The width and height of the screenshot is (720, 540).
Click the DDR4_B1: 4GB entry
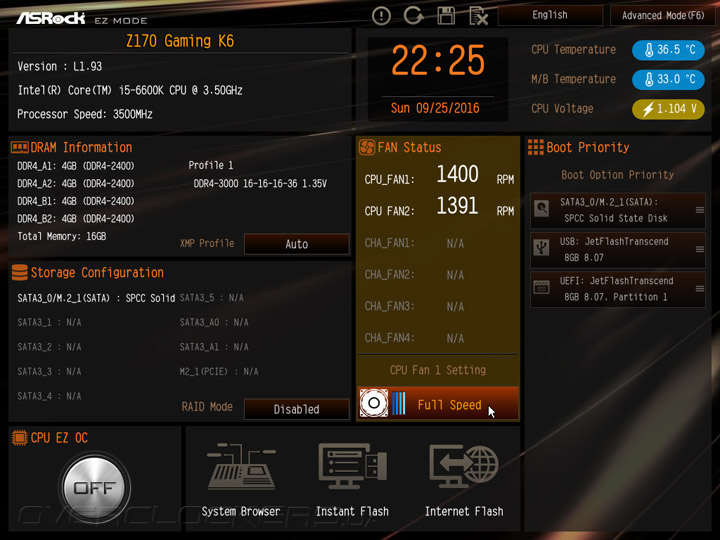[76, 201]
